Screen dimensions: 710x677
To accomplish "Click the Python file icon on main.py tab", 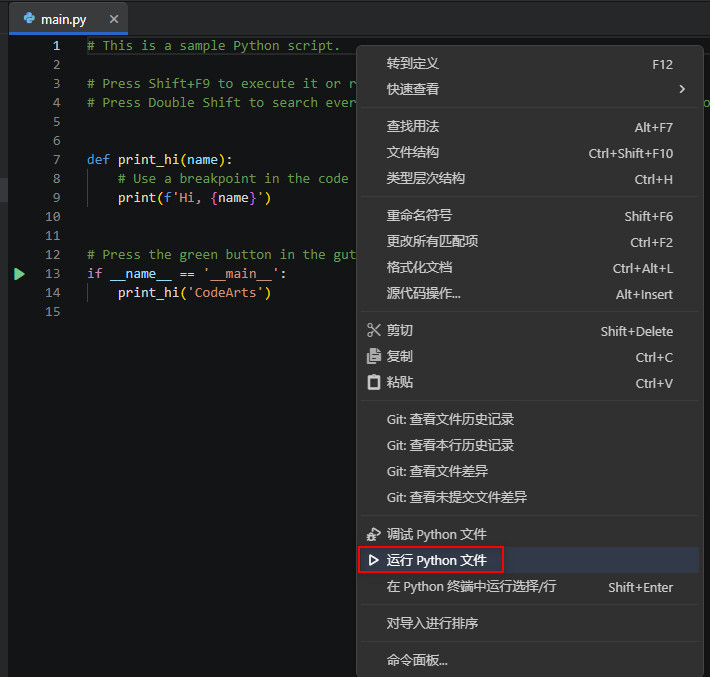I will [29, 19].
